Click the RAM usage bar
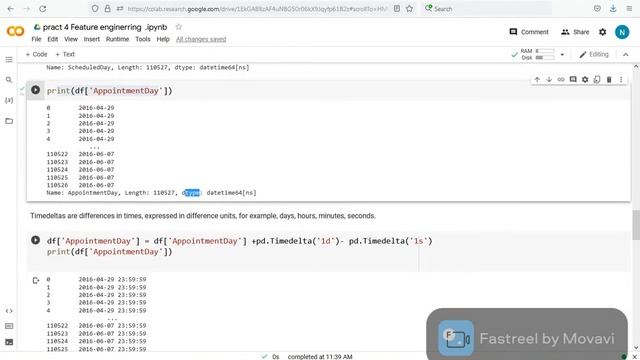 545,51
